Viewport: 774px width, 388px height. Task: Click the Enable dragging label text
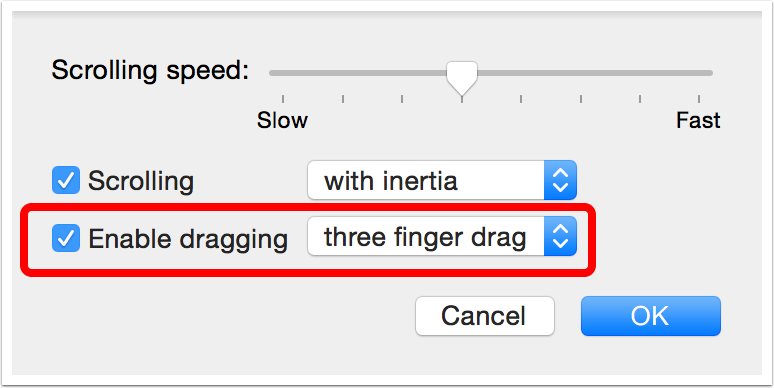click(x=188, y=239)
